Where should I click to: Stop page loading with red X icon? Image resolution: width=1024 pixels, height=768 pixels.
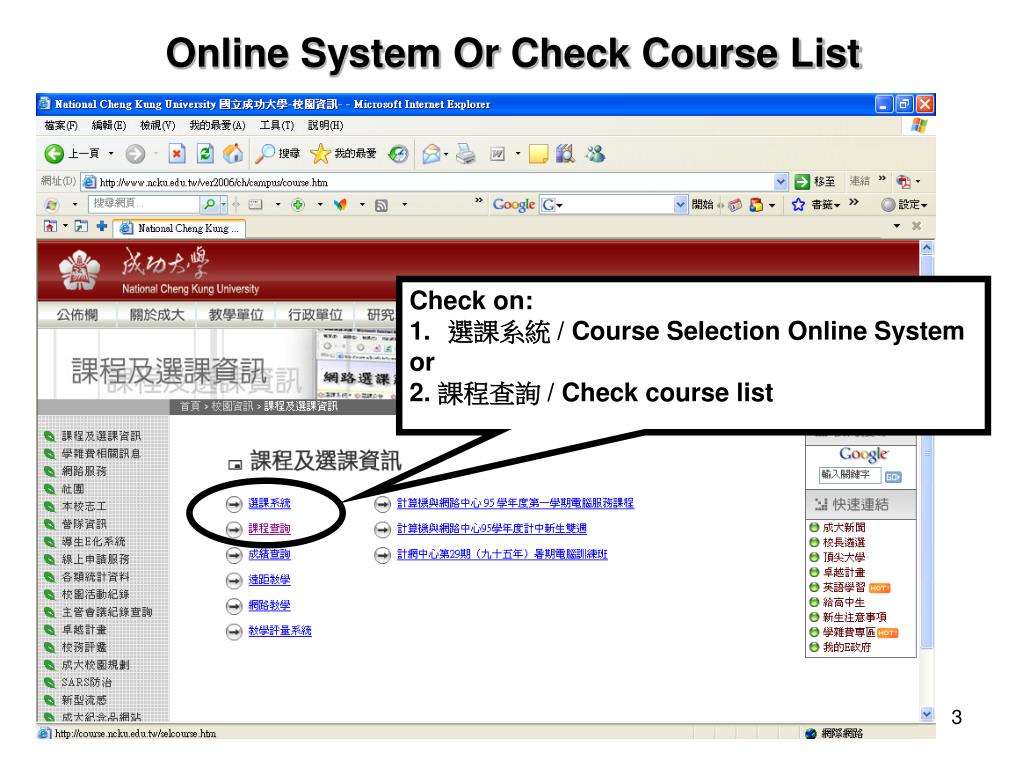[x=176, y=153]
